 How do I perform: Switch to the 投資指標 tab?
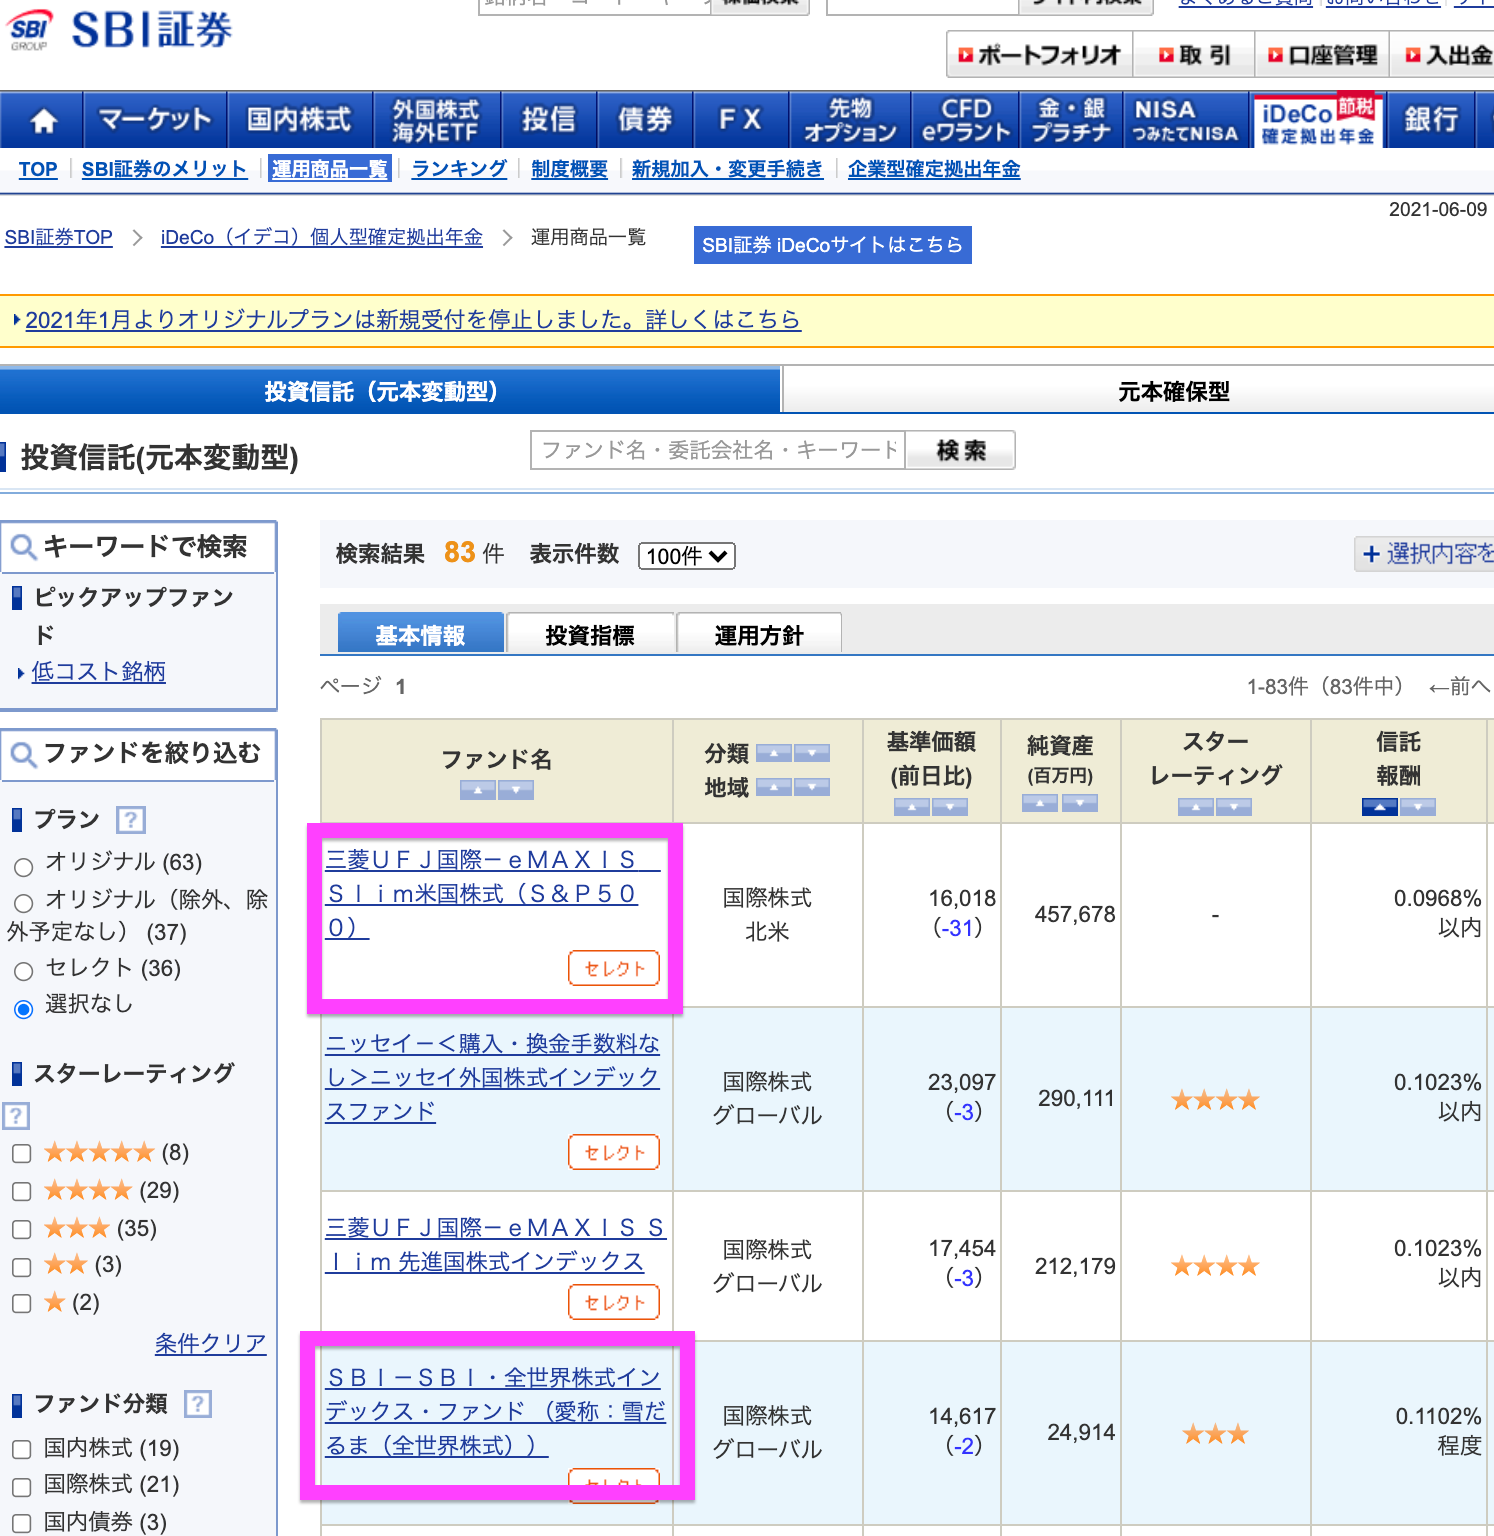[x=590, y=634]
